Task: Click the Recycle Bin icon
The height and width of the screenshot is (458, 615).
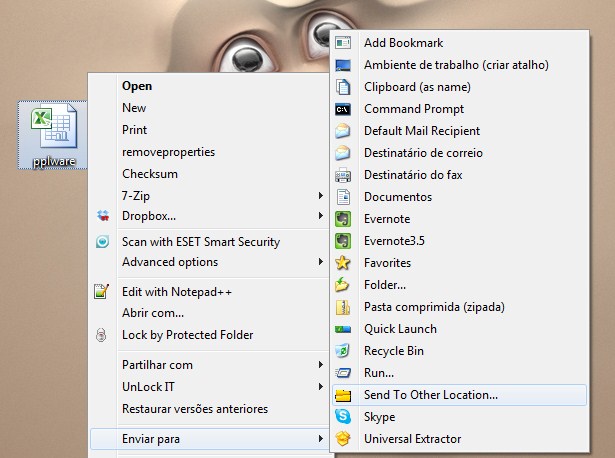Action: pos(343,351)
